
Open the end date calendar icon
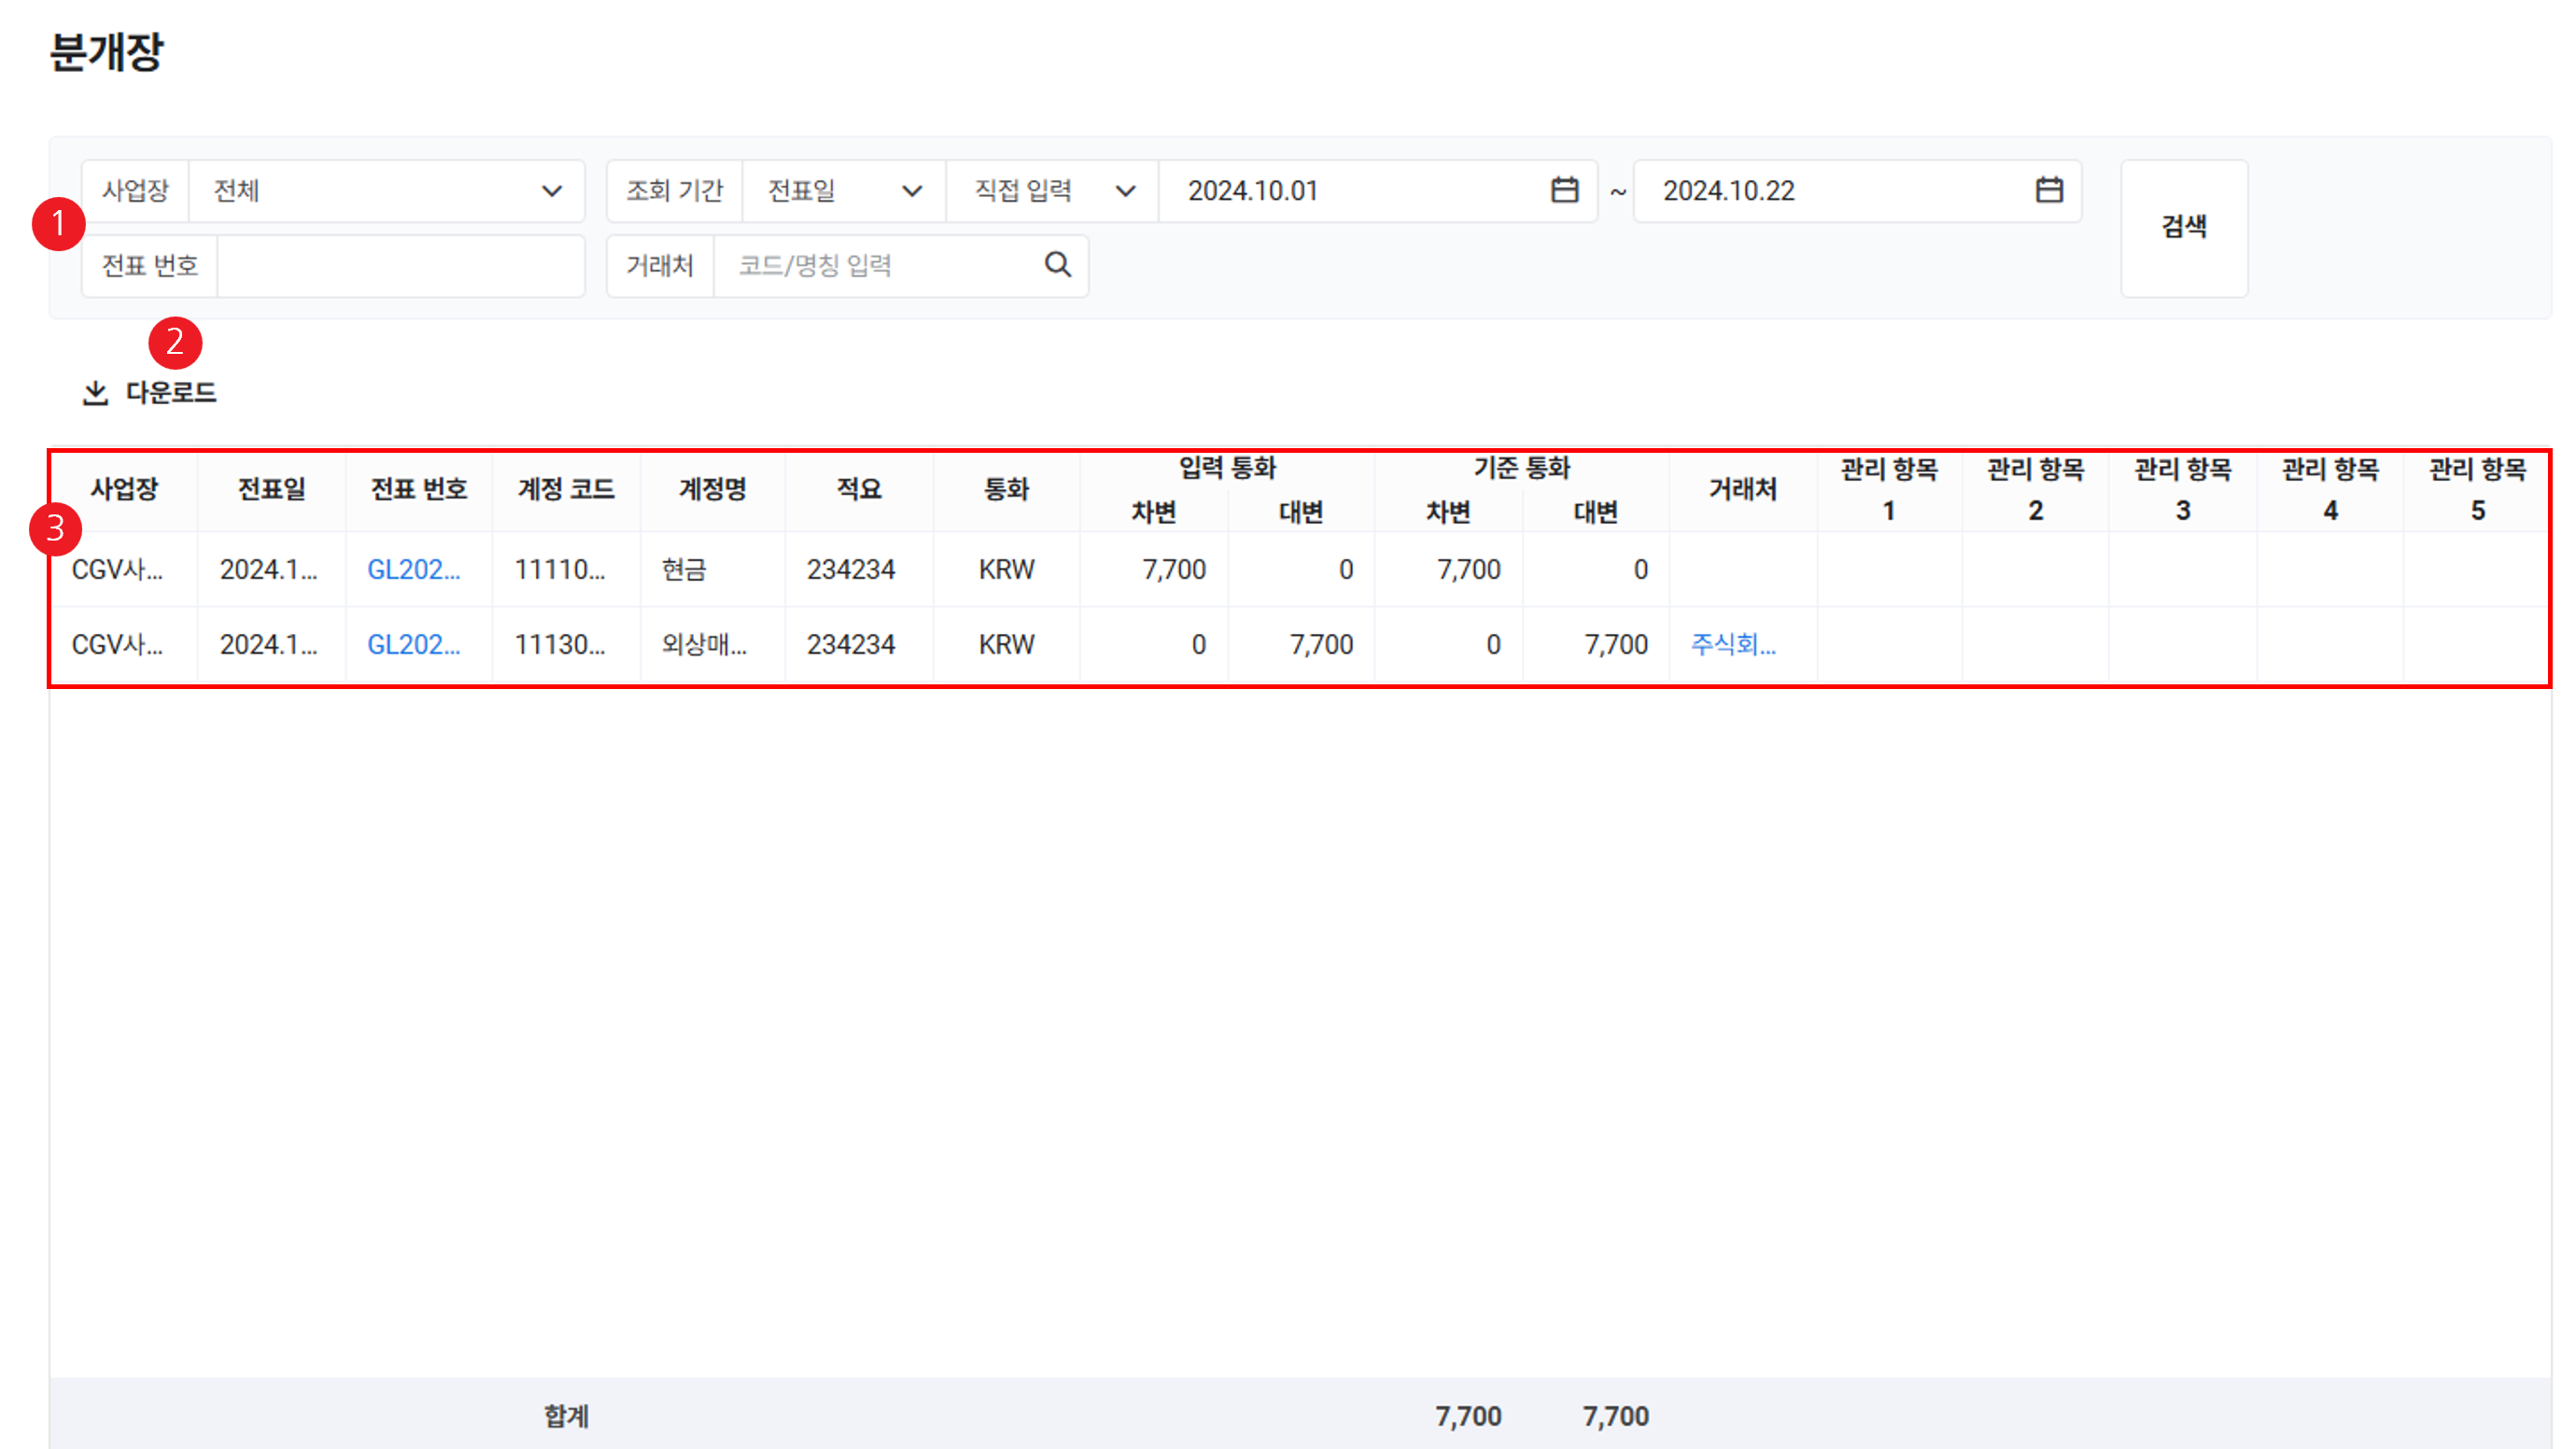(x=2048, y=190)
